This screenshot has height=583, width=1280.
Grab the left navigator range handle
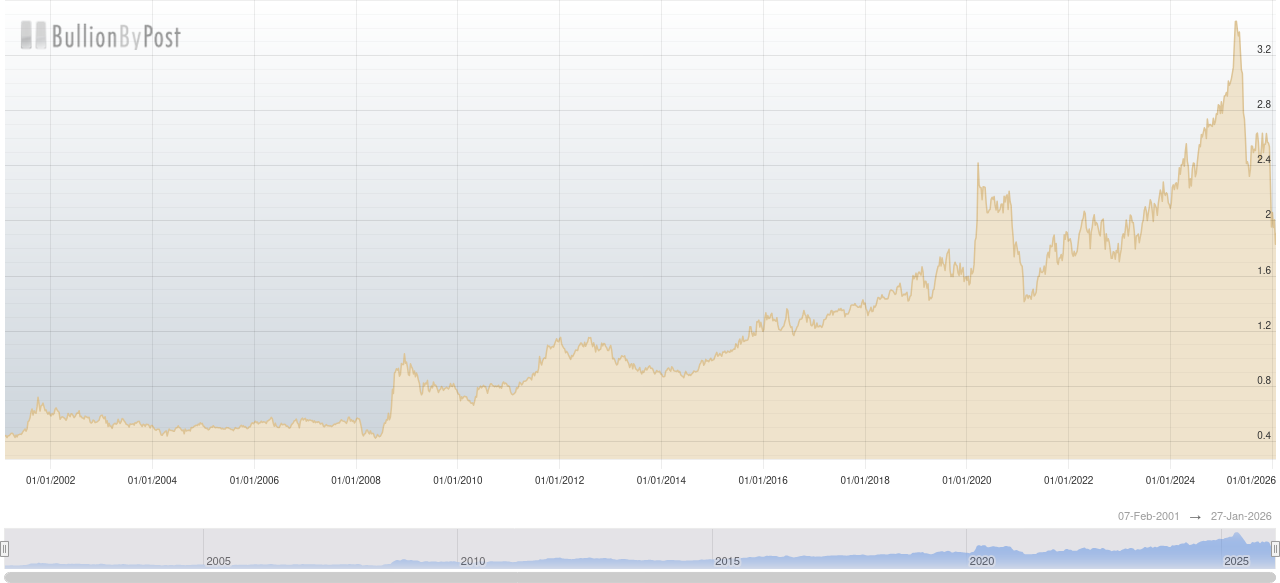pos(4,548)
